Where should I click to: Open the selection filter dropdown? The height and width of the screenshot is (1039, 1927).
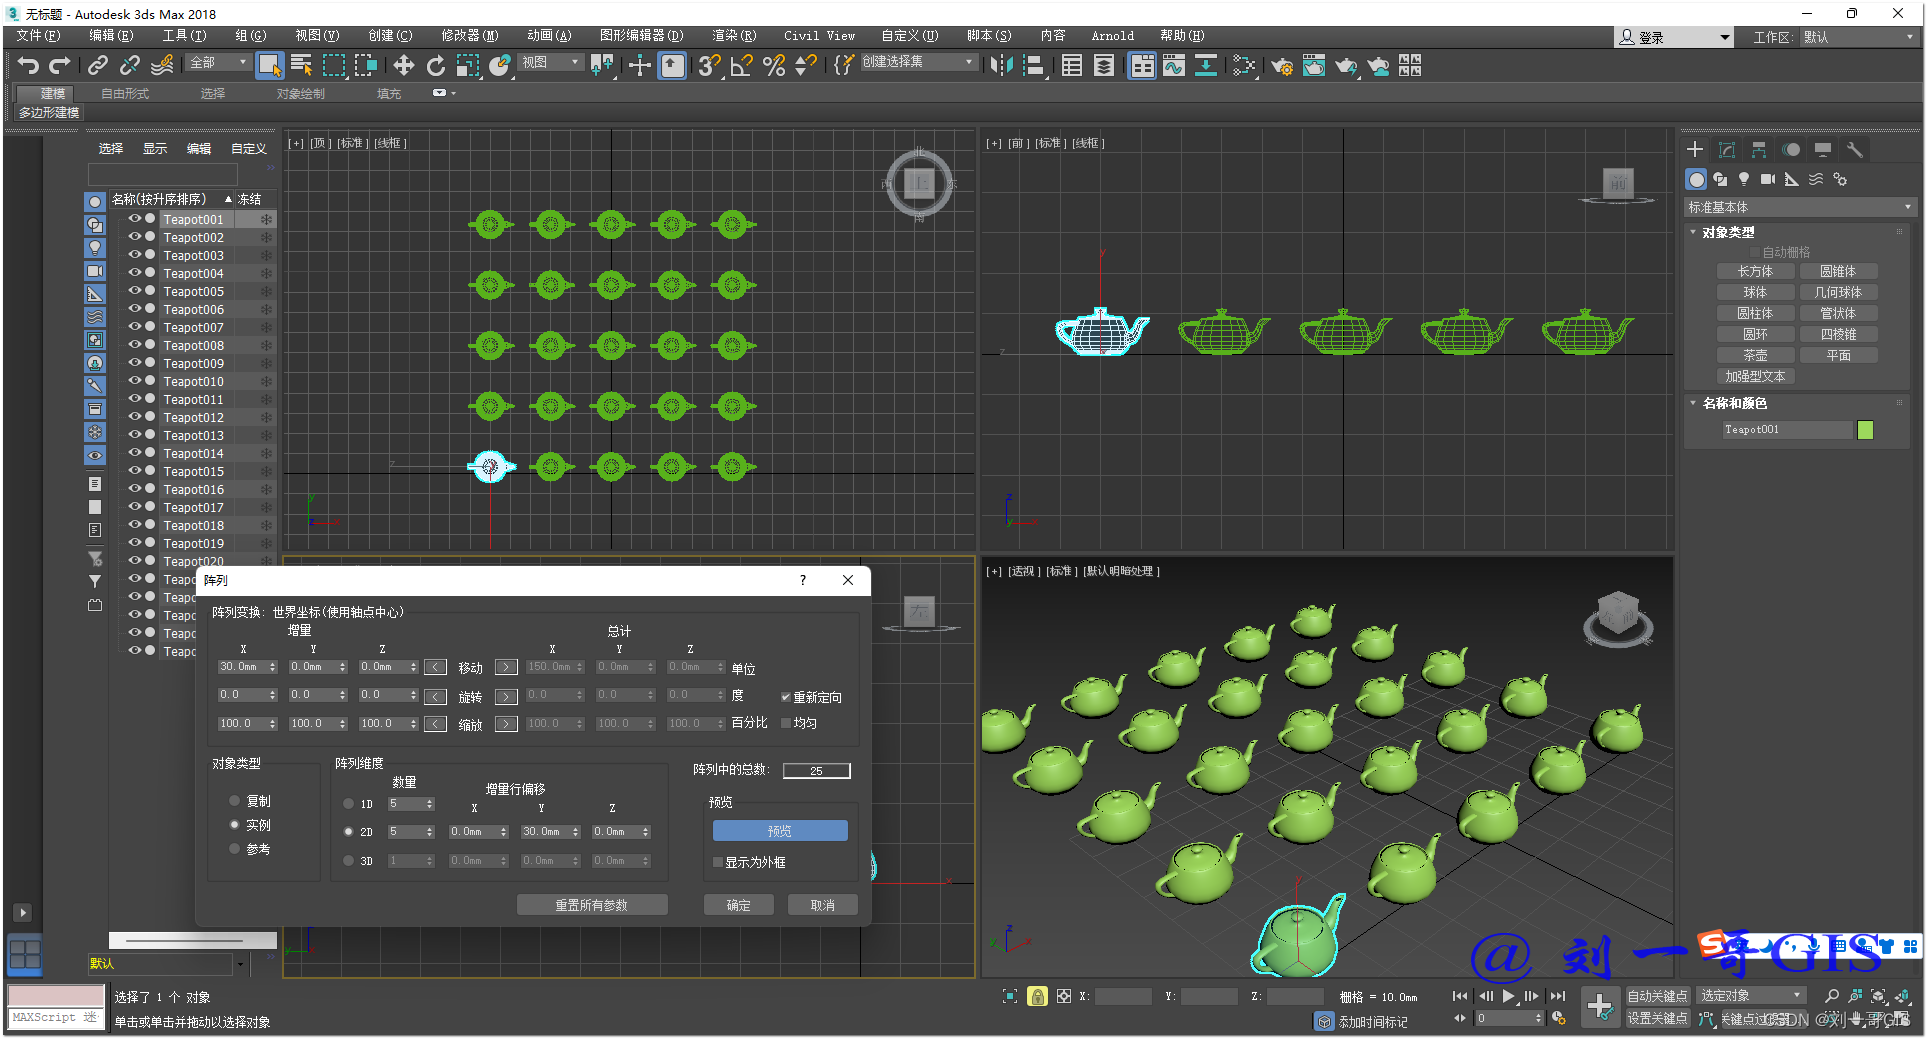coord(218,62)
